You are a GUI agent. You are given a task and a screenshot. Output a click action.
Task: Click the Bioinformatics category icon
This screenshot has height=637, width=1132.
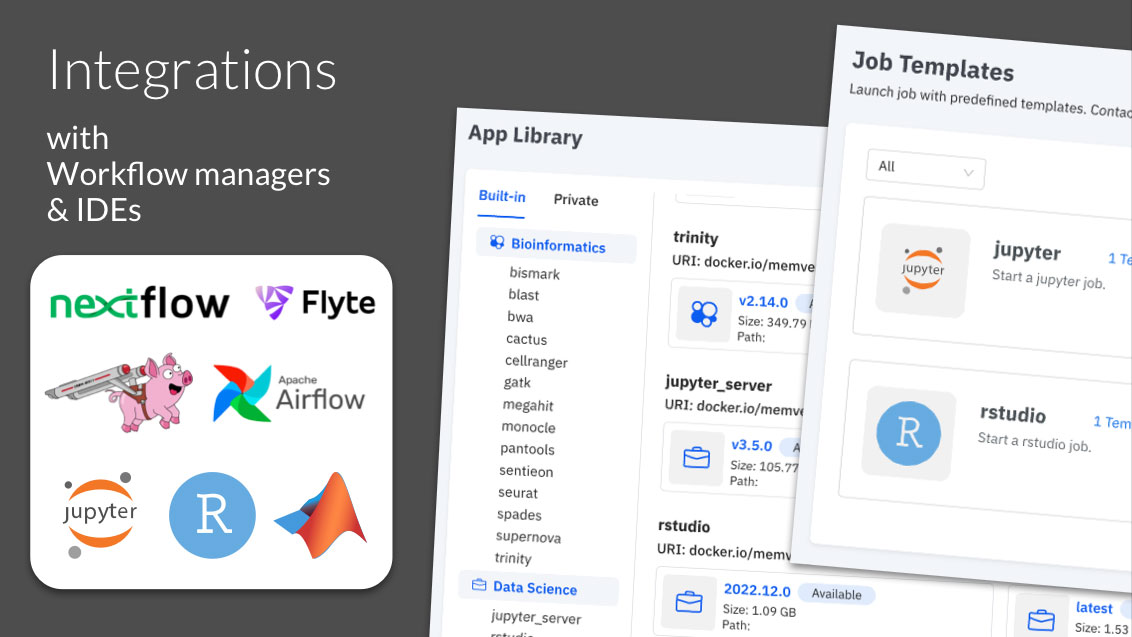(x=497, y=242)
